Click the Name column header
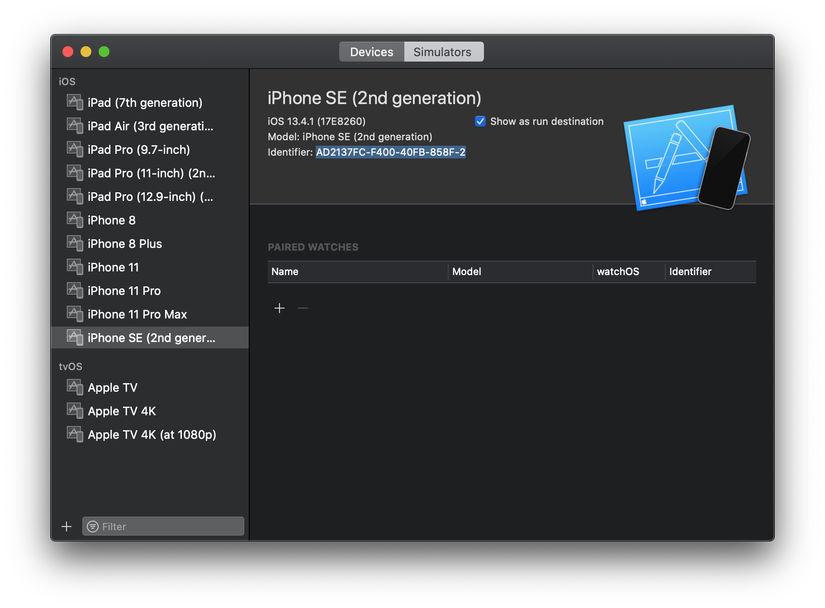The image size is (825, 608). [285, 271]
